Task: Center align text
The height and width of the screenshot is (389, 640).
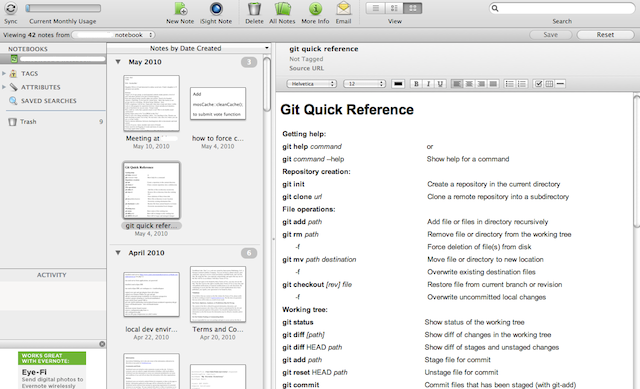Action: (x=469, y=84)
